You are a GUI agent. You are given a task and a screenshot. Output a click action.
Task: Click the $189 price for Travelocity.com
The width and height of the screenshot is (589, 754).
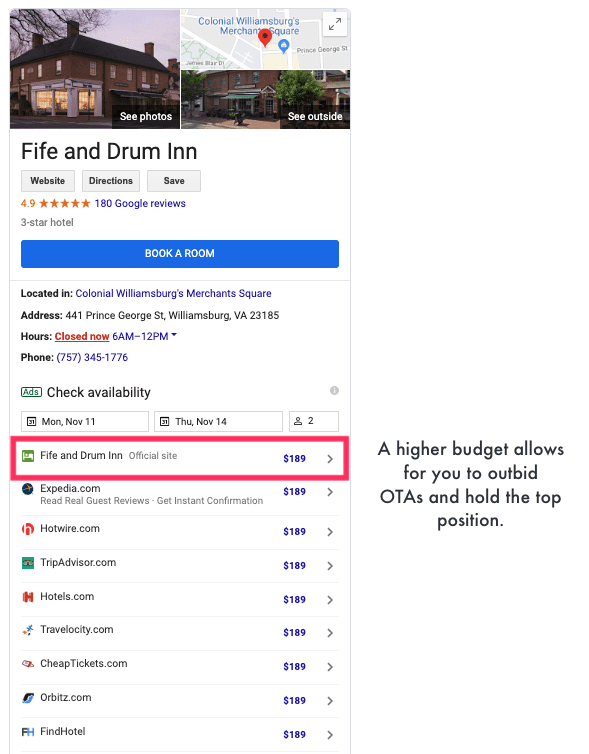[x=294, y=633]
